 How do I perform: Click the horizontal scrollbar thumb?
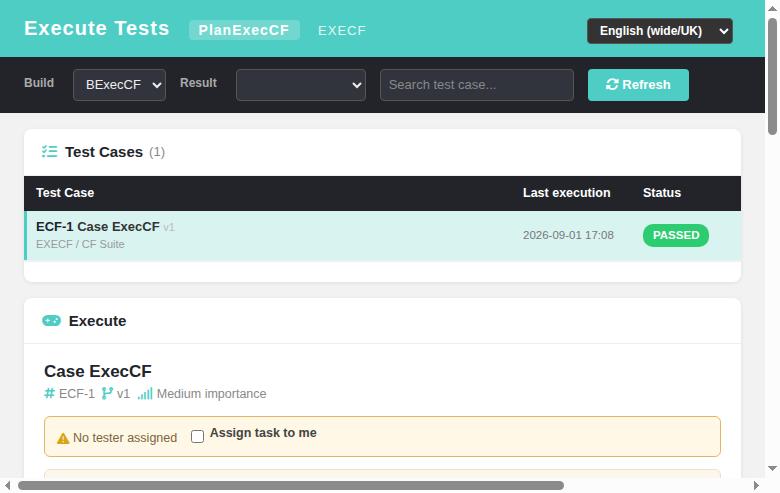tap(291, 486)
